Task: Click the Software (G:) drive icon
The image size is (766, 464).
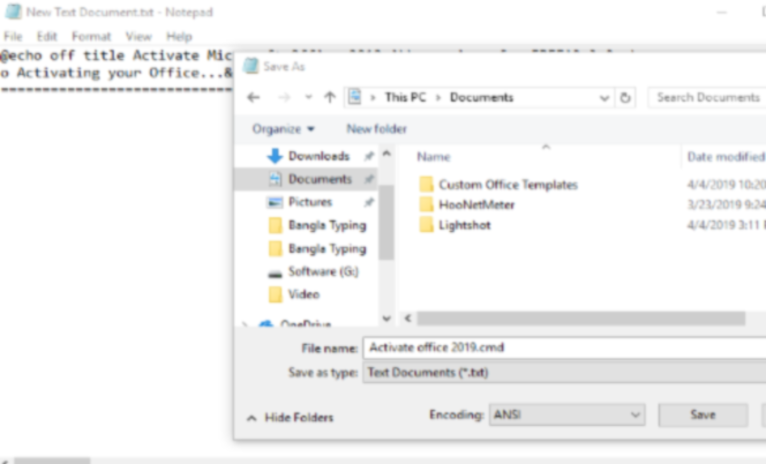Action: tap(275, 274)
